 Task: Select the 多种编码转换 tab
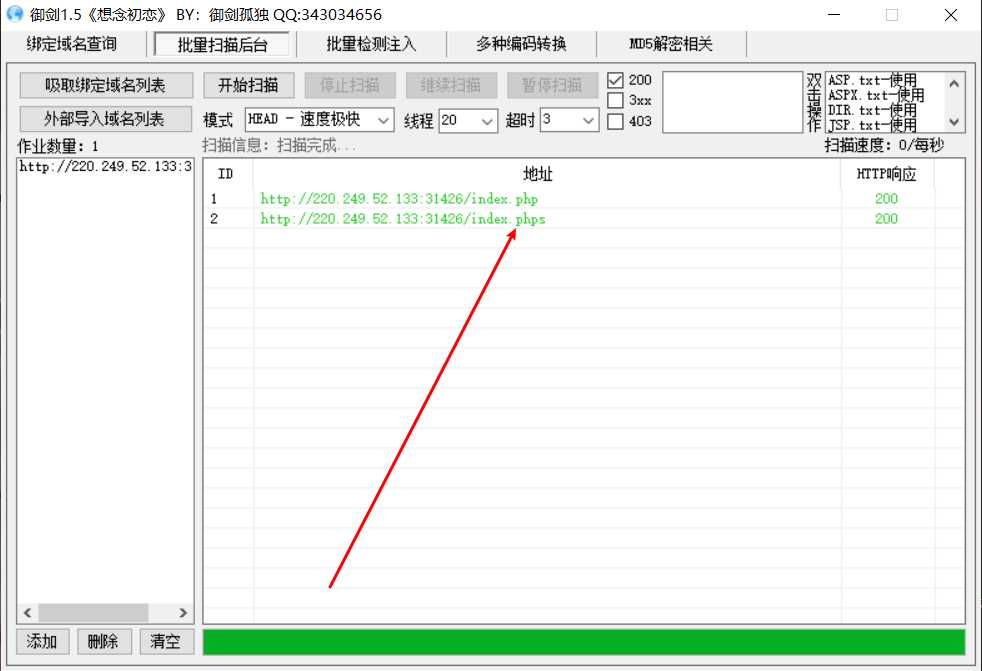(521, 44)
